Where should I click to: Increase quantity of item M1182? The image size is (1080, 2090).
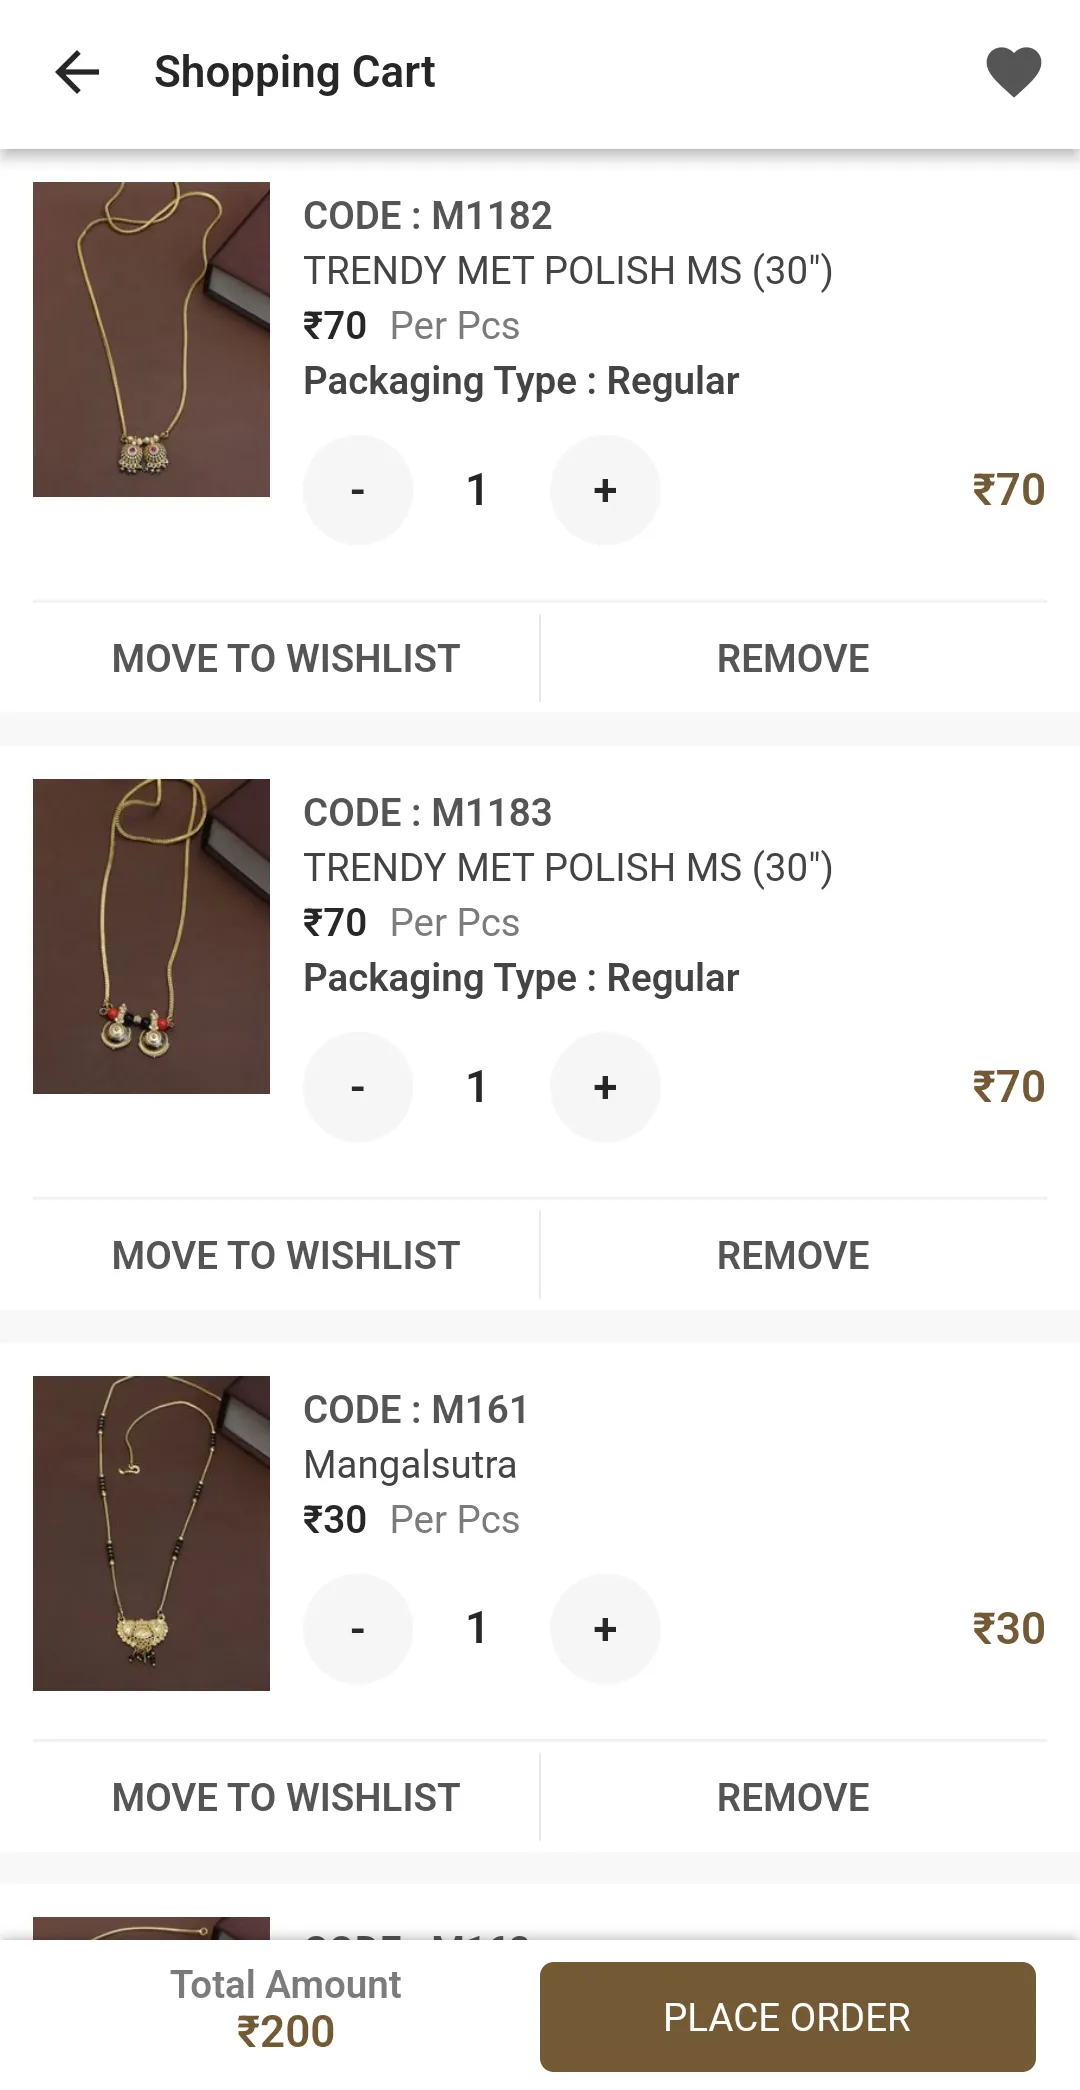(605, 490)
